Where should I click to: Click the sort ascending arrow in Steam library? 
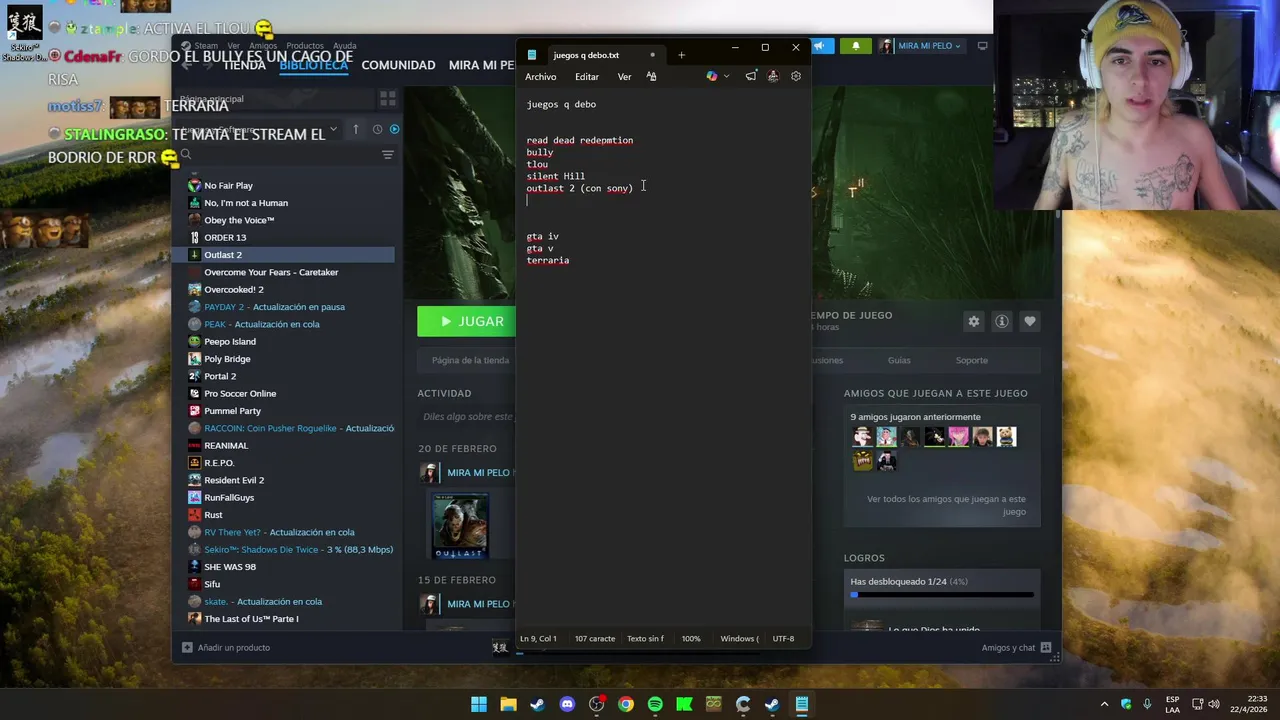click(x=355, y=129)
